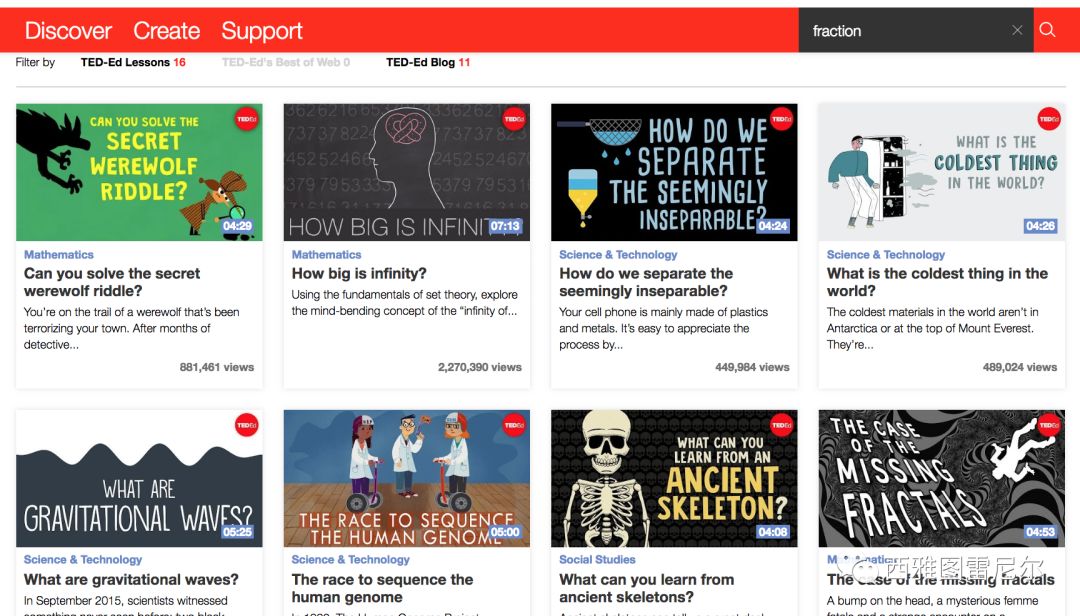Click the 04:08 duration badge
The width and height of the screenshot is (1080, 616).
pyautogui.click(x=773, y=532)
